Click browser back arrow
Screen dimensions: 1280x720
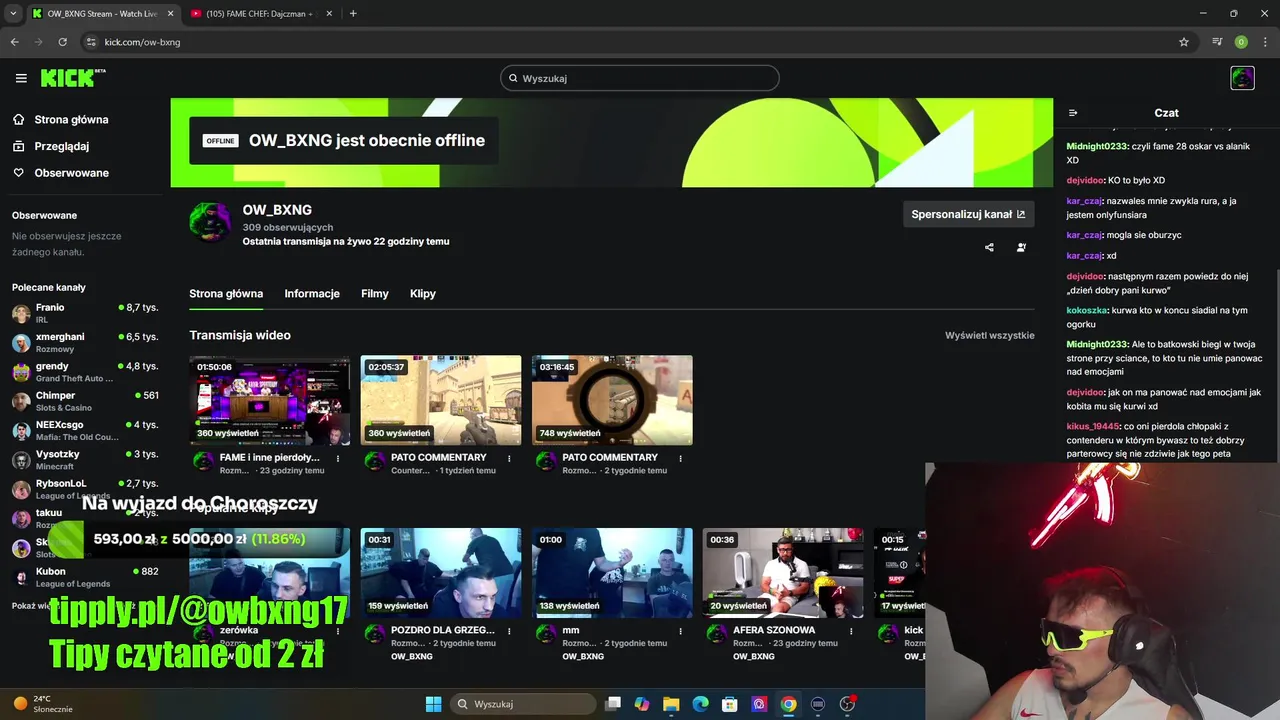[15, 42]
